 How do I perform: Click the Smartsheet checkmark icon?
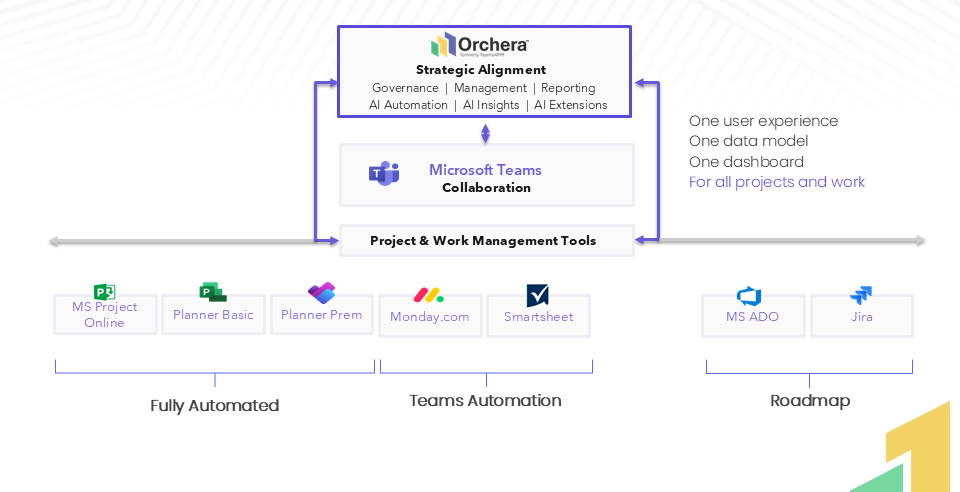click(538, 296)
